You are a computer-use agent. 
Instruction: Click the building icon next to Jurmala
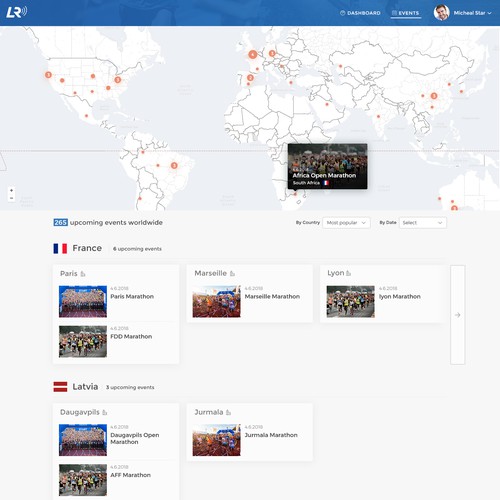click(x=228, y=413)
